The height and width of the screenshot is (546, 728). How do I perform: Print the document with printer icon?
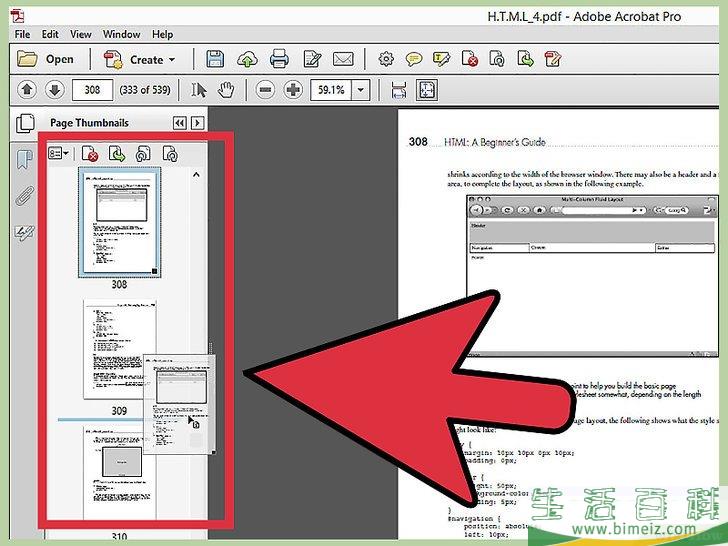[x=279, y=59]
